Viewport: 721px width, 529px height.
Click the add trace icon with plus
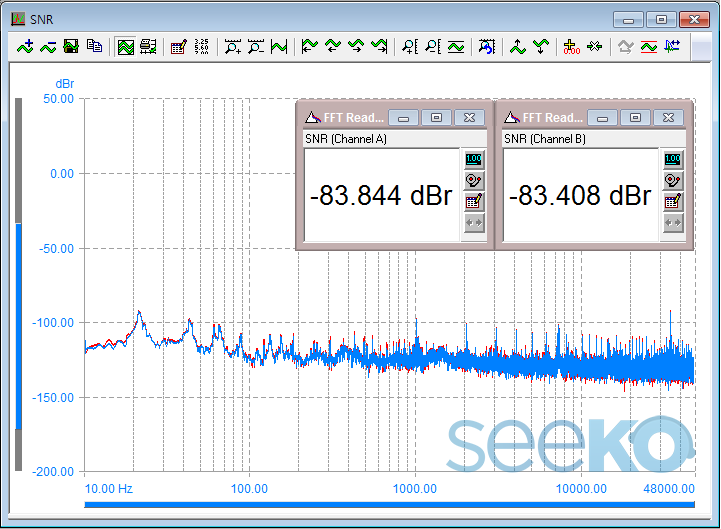coord(25,46)
